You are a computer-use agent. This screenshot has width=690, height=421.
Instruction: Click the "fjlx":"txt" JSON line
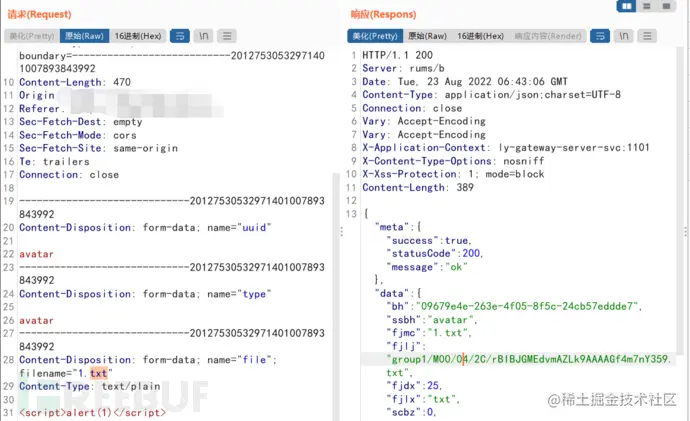(423, 399)
